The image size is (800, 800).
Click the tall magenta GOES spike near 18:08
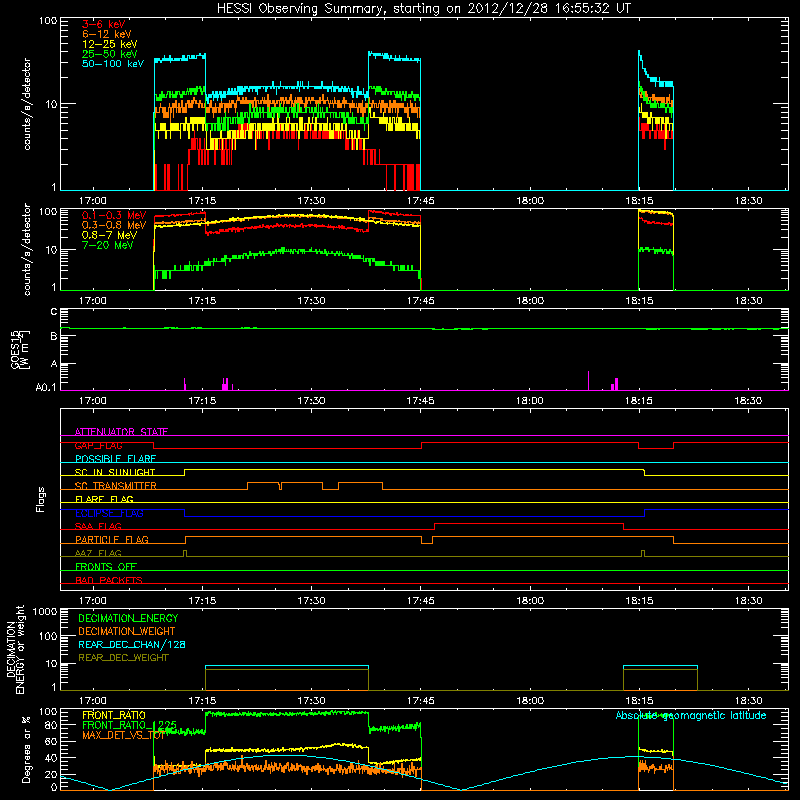click(588, 381)
